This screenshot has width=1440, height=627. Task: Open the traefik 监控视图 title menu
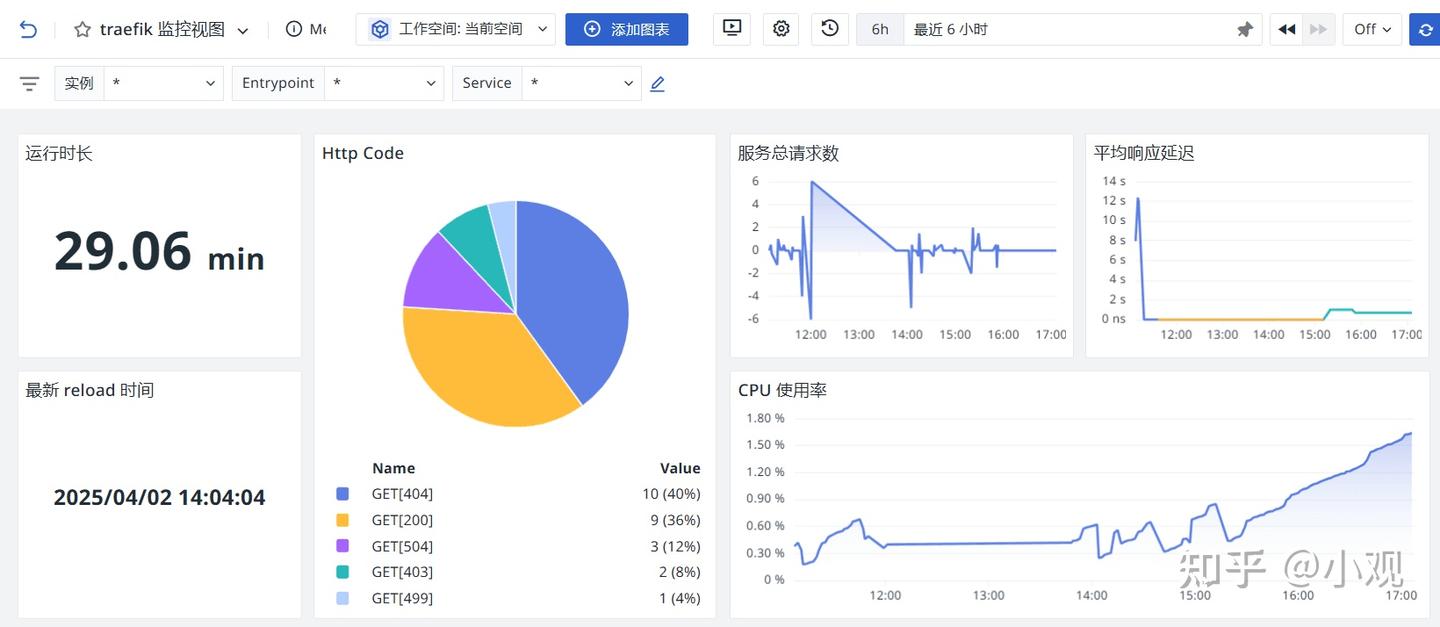click(242, 29)
